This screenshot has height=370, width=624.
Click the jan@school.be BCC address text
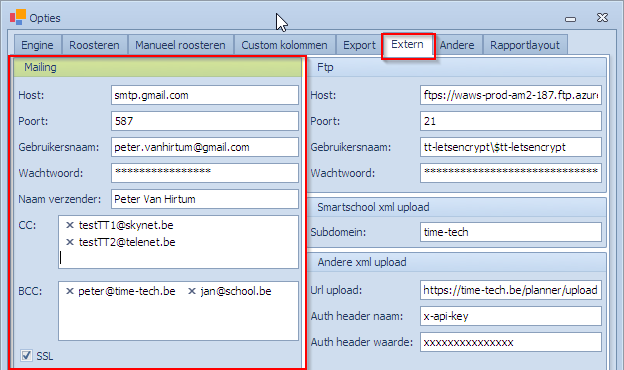[236, 291]
